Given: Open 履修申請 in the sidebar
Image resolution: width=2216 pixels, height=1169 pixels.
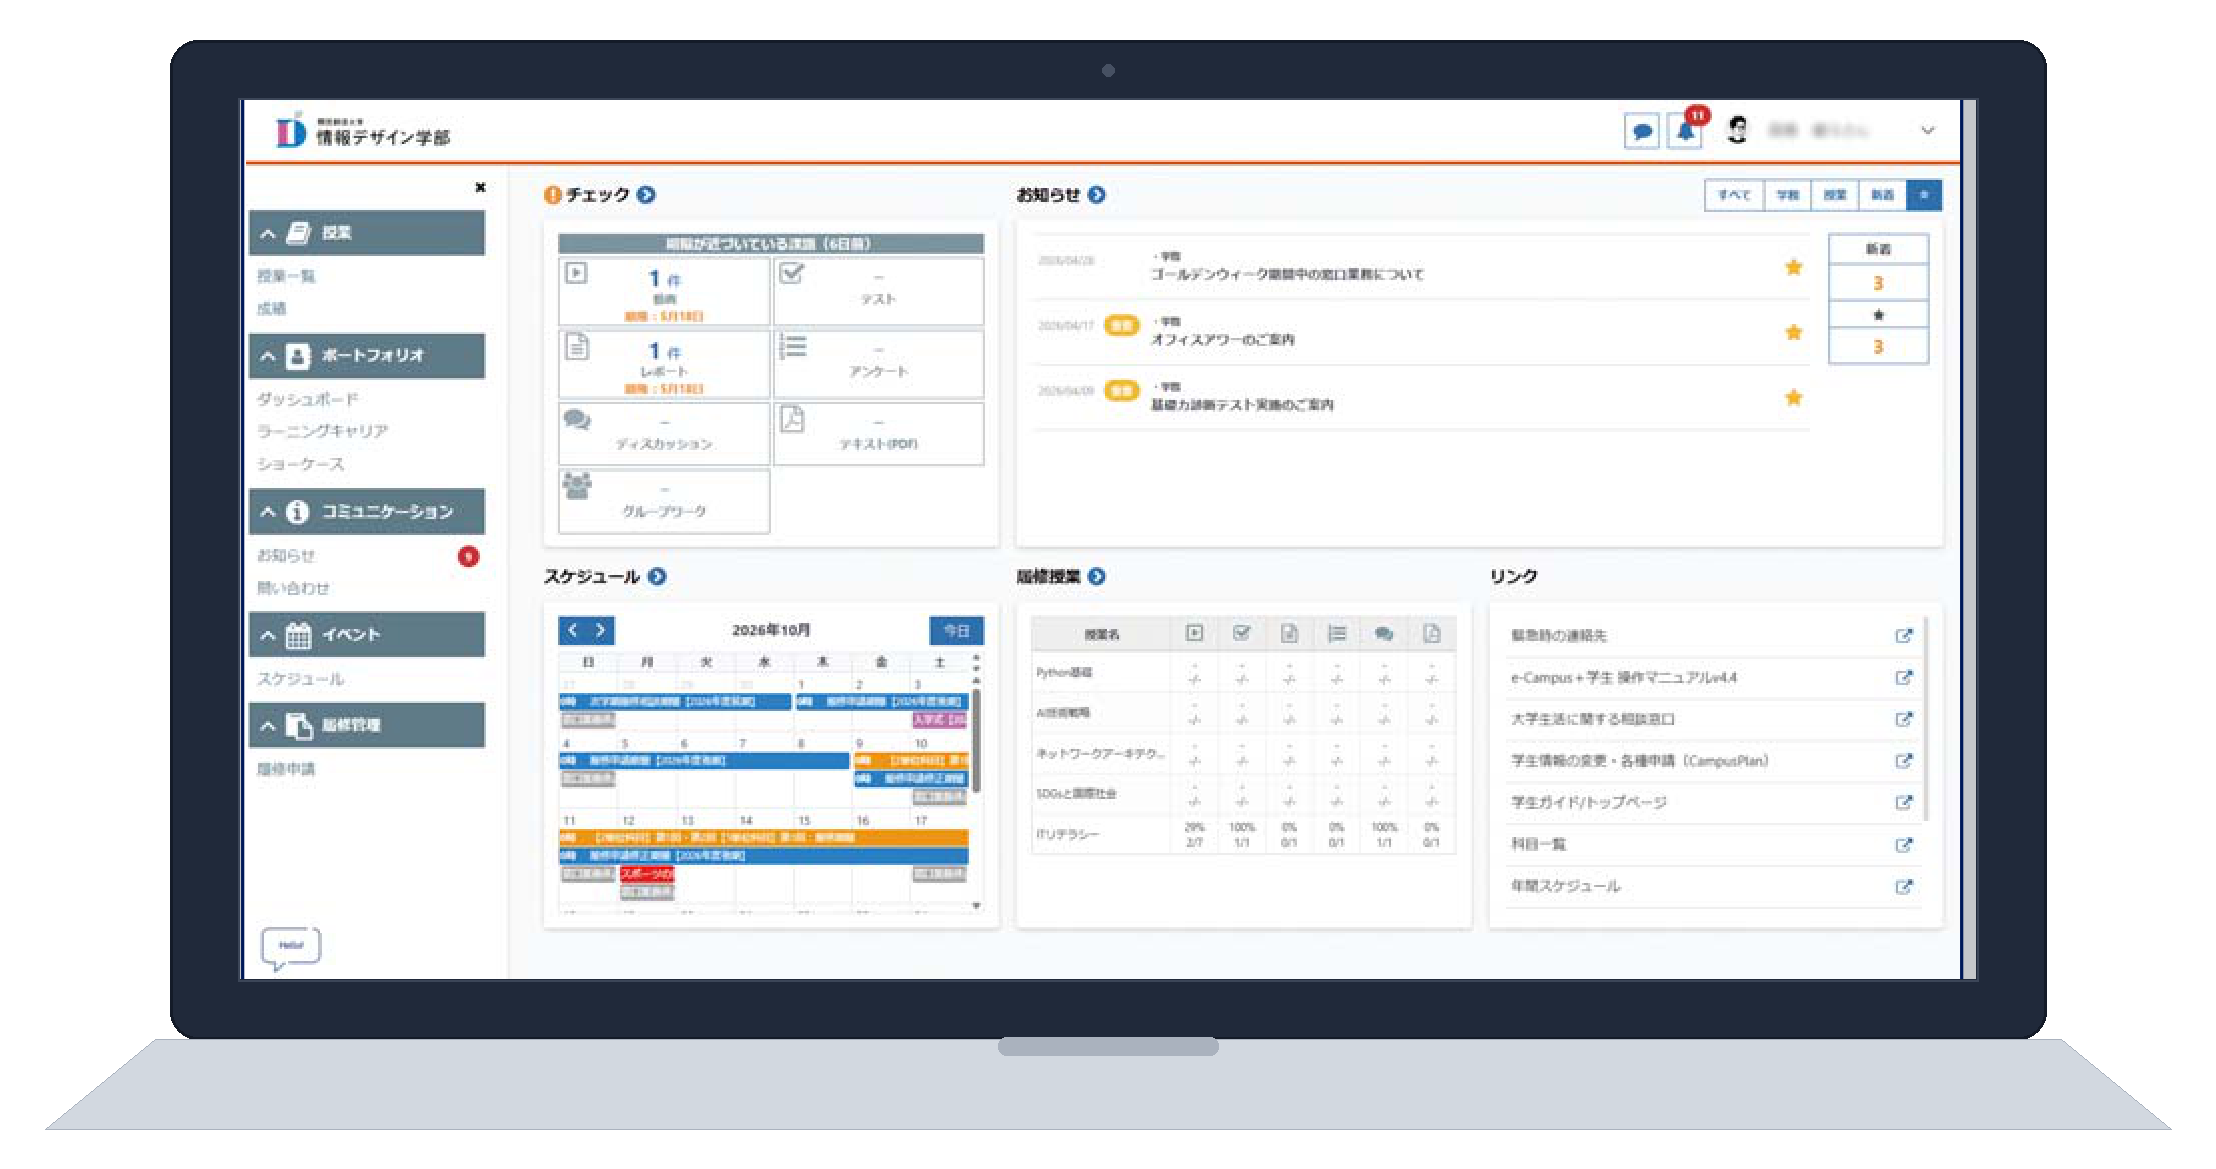Looking at the screenshot, I should [x=286, y=769].
